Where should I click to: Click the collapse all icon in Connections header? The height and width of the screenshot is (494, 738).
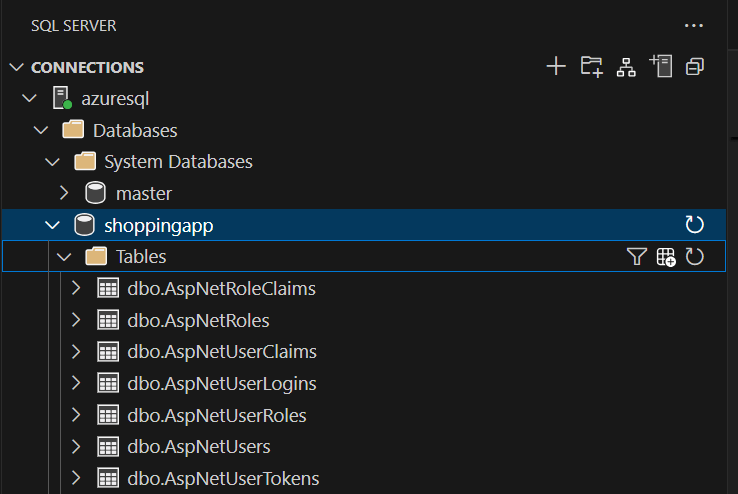pos(695,67)
